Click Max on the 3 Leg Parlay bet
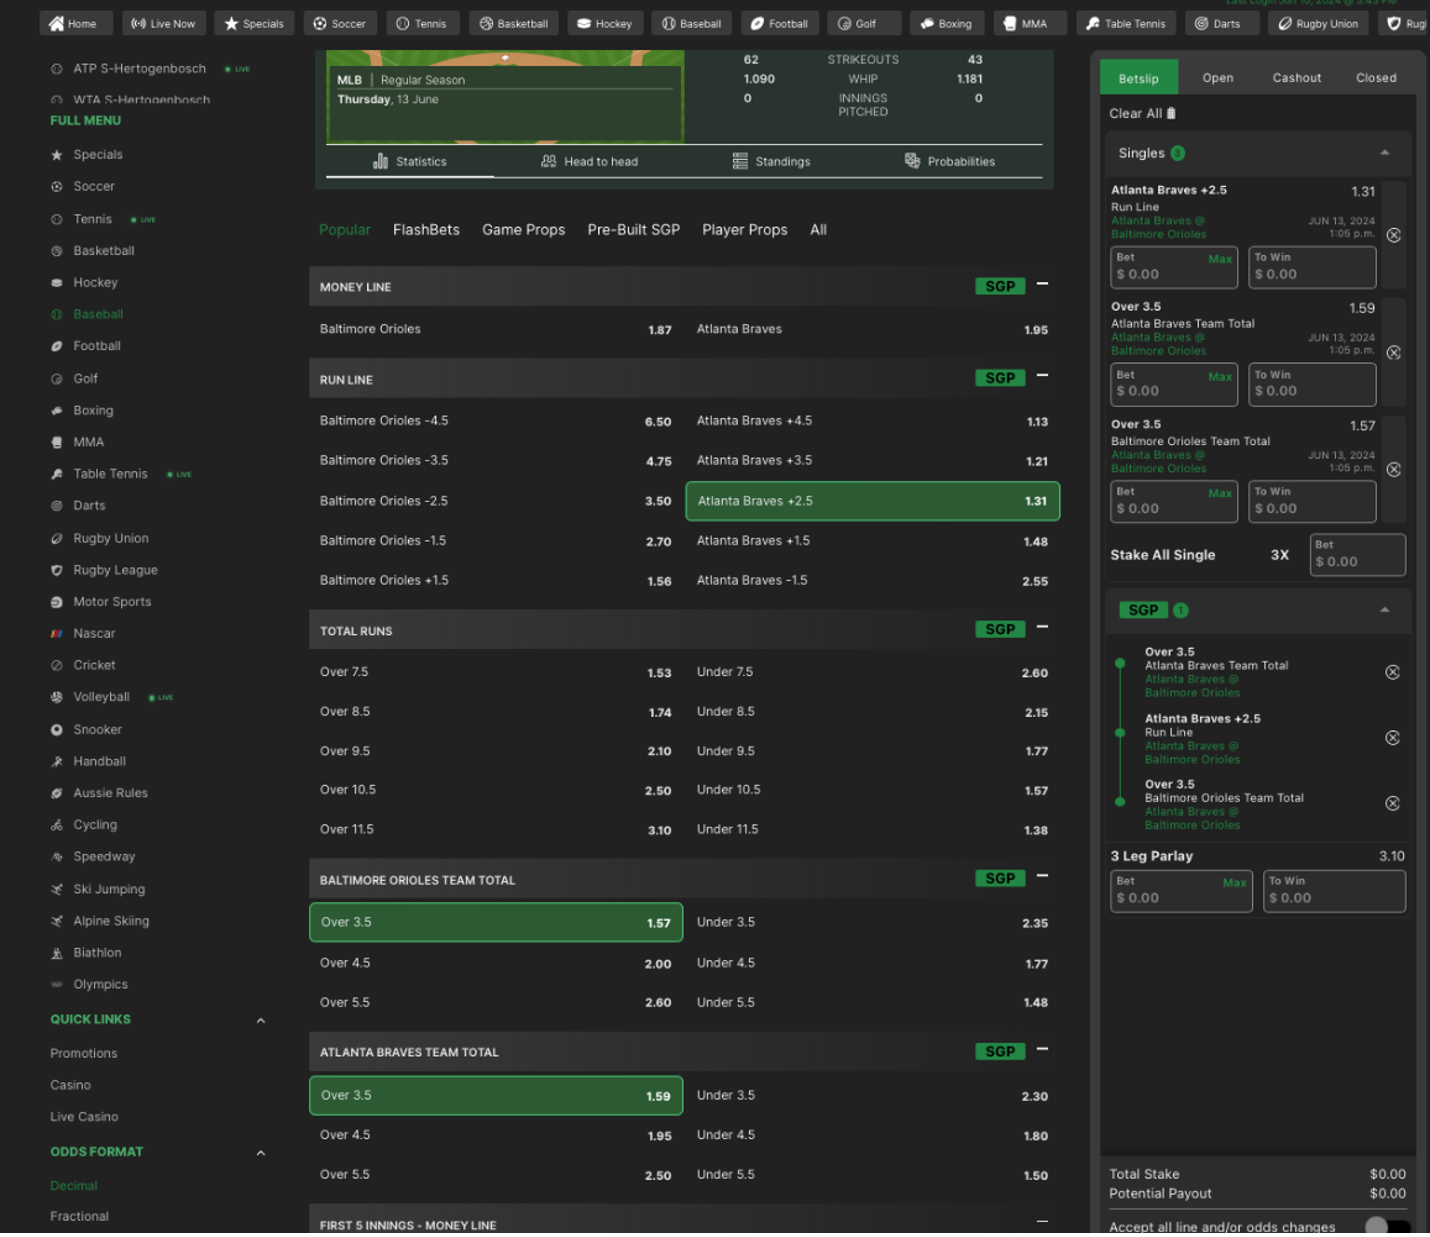This screenshot has height=1237, width=1430. pyautogui.click(x=1235, y=883)
